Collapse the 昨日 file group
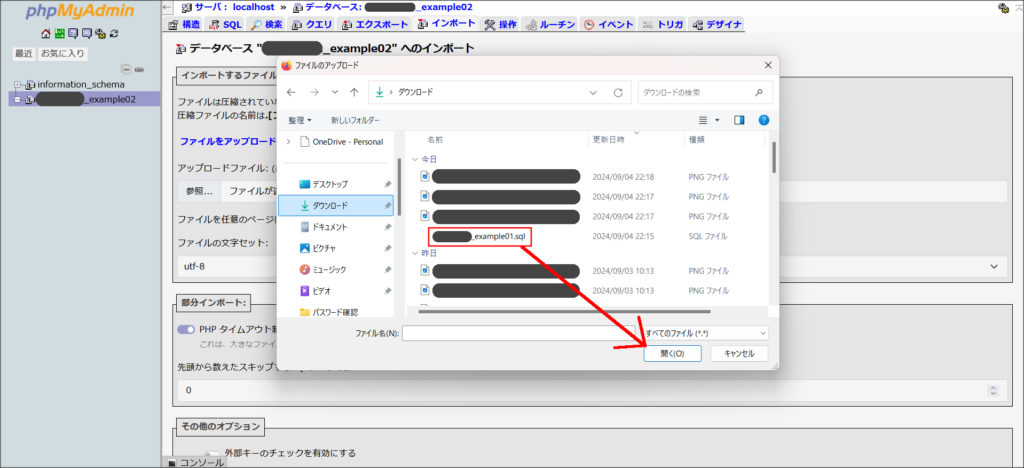The image size is (1024, 468). coord(415,253)
